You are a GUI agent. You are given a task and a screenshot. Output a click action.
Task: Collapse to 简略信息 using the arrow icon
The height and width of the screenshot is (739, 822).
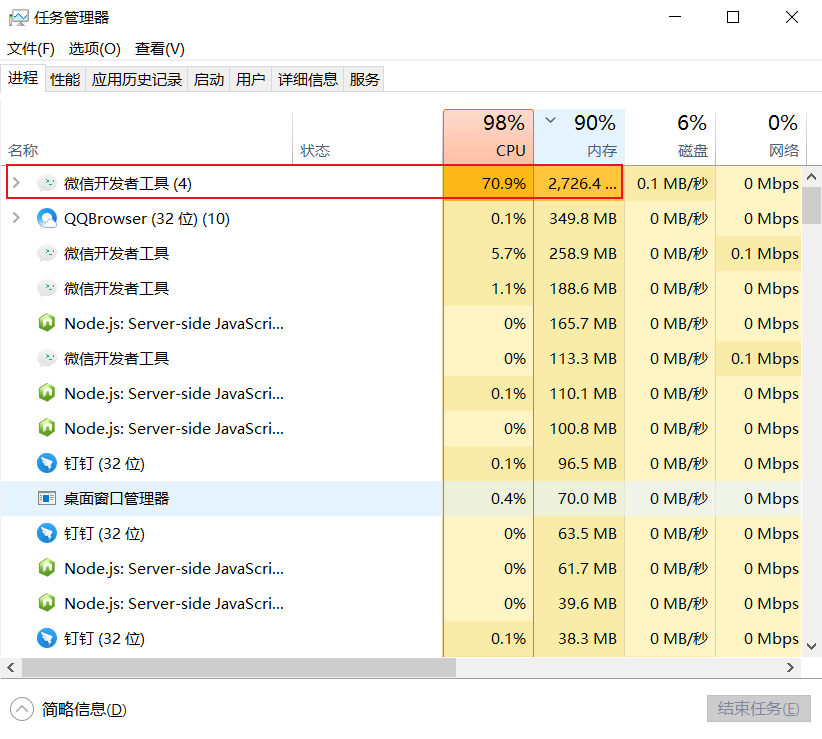21,710
